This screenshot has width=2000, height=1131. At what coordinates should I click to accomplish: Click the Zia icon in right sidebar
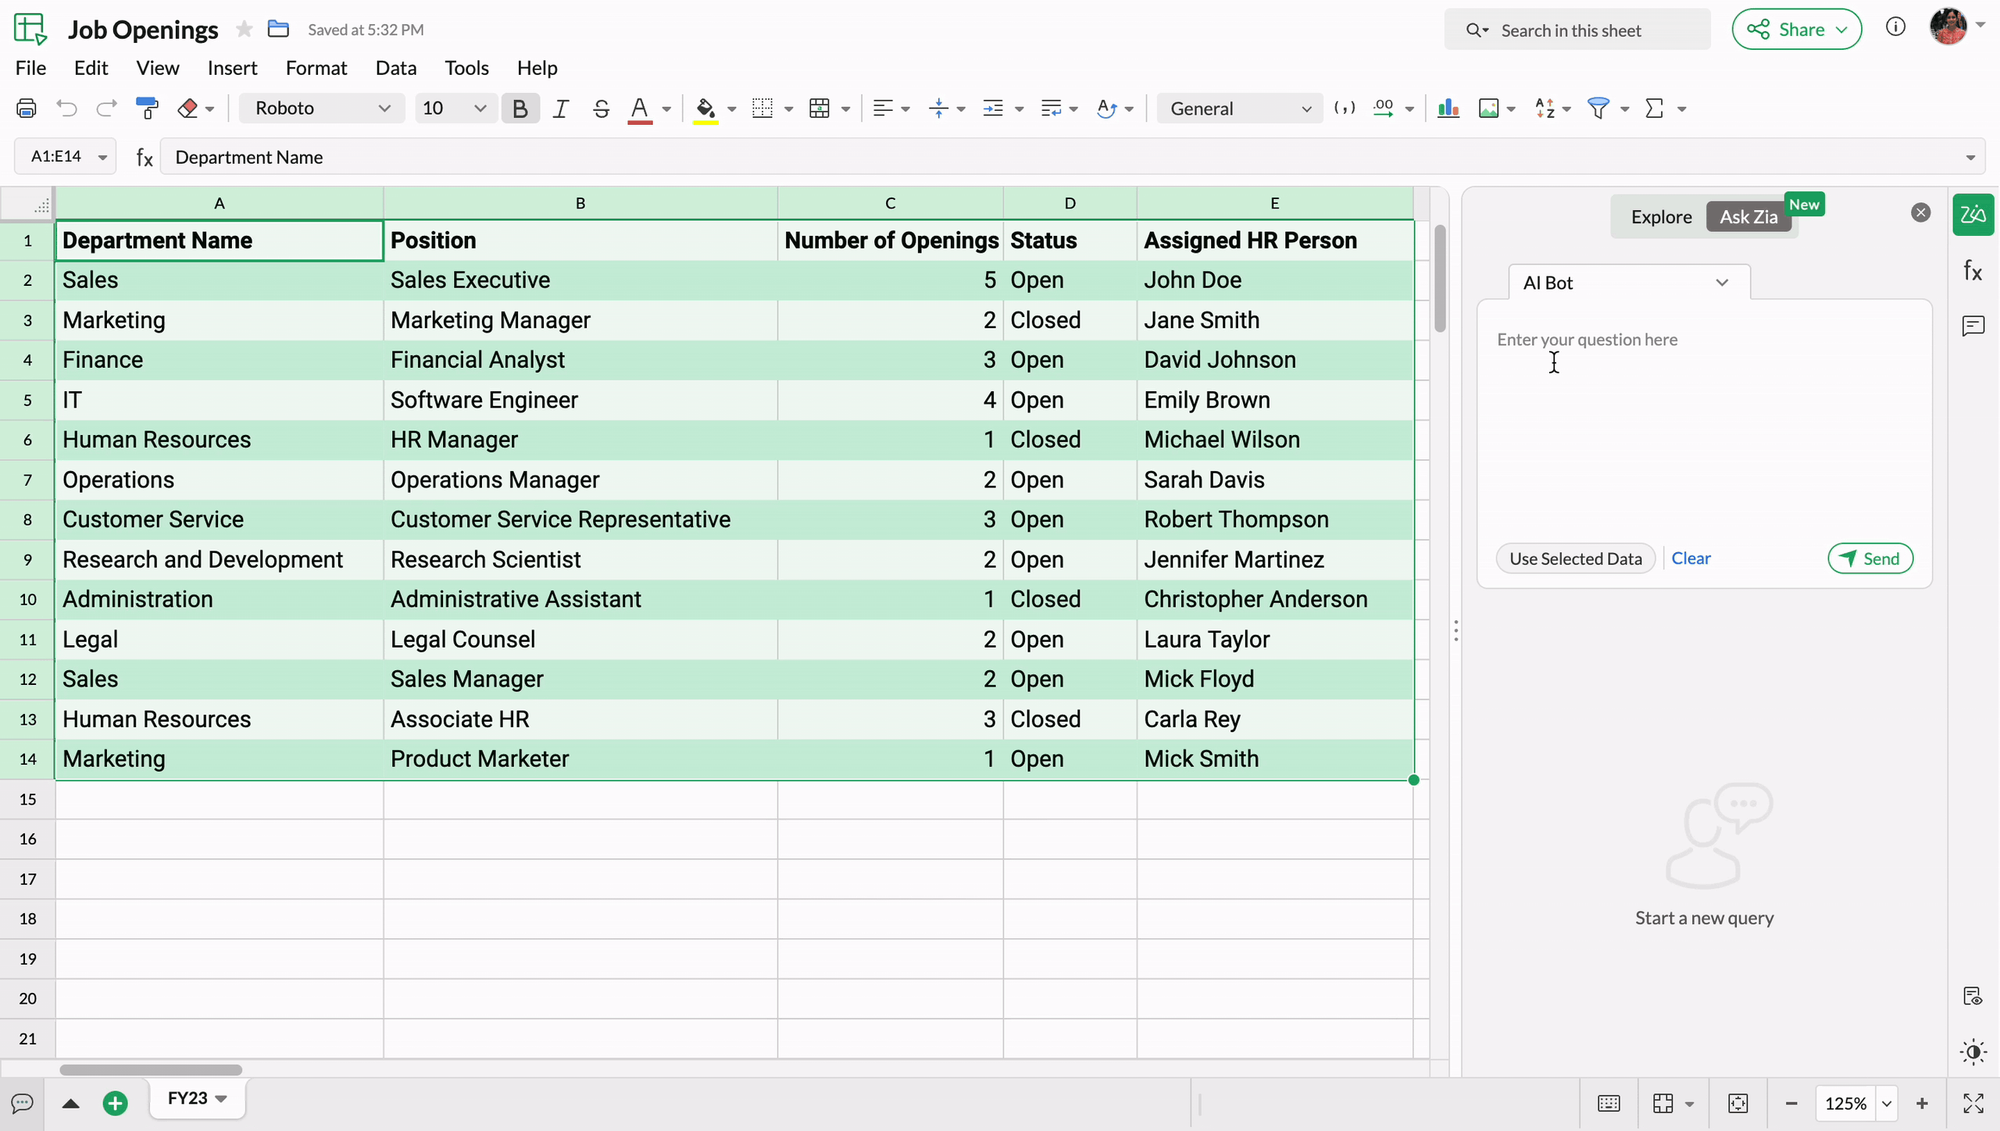[x=1973, y=215]
